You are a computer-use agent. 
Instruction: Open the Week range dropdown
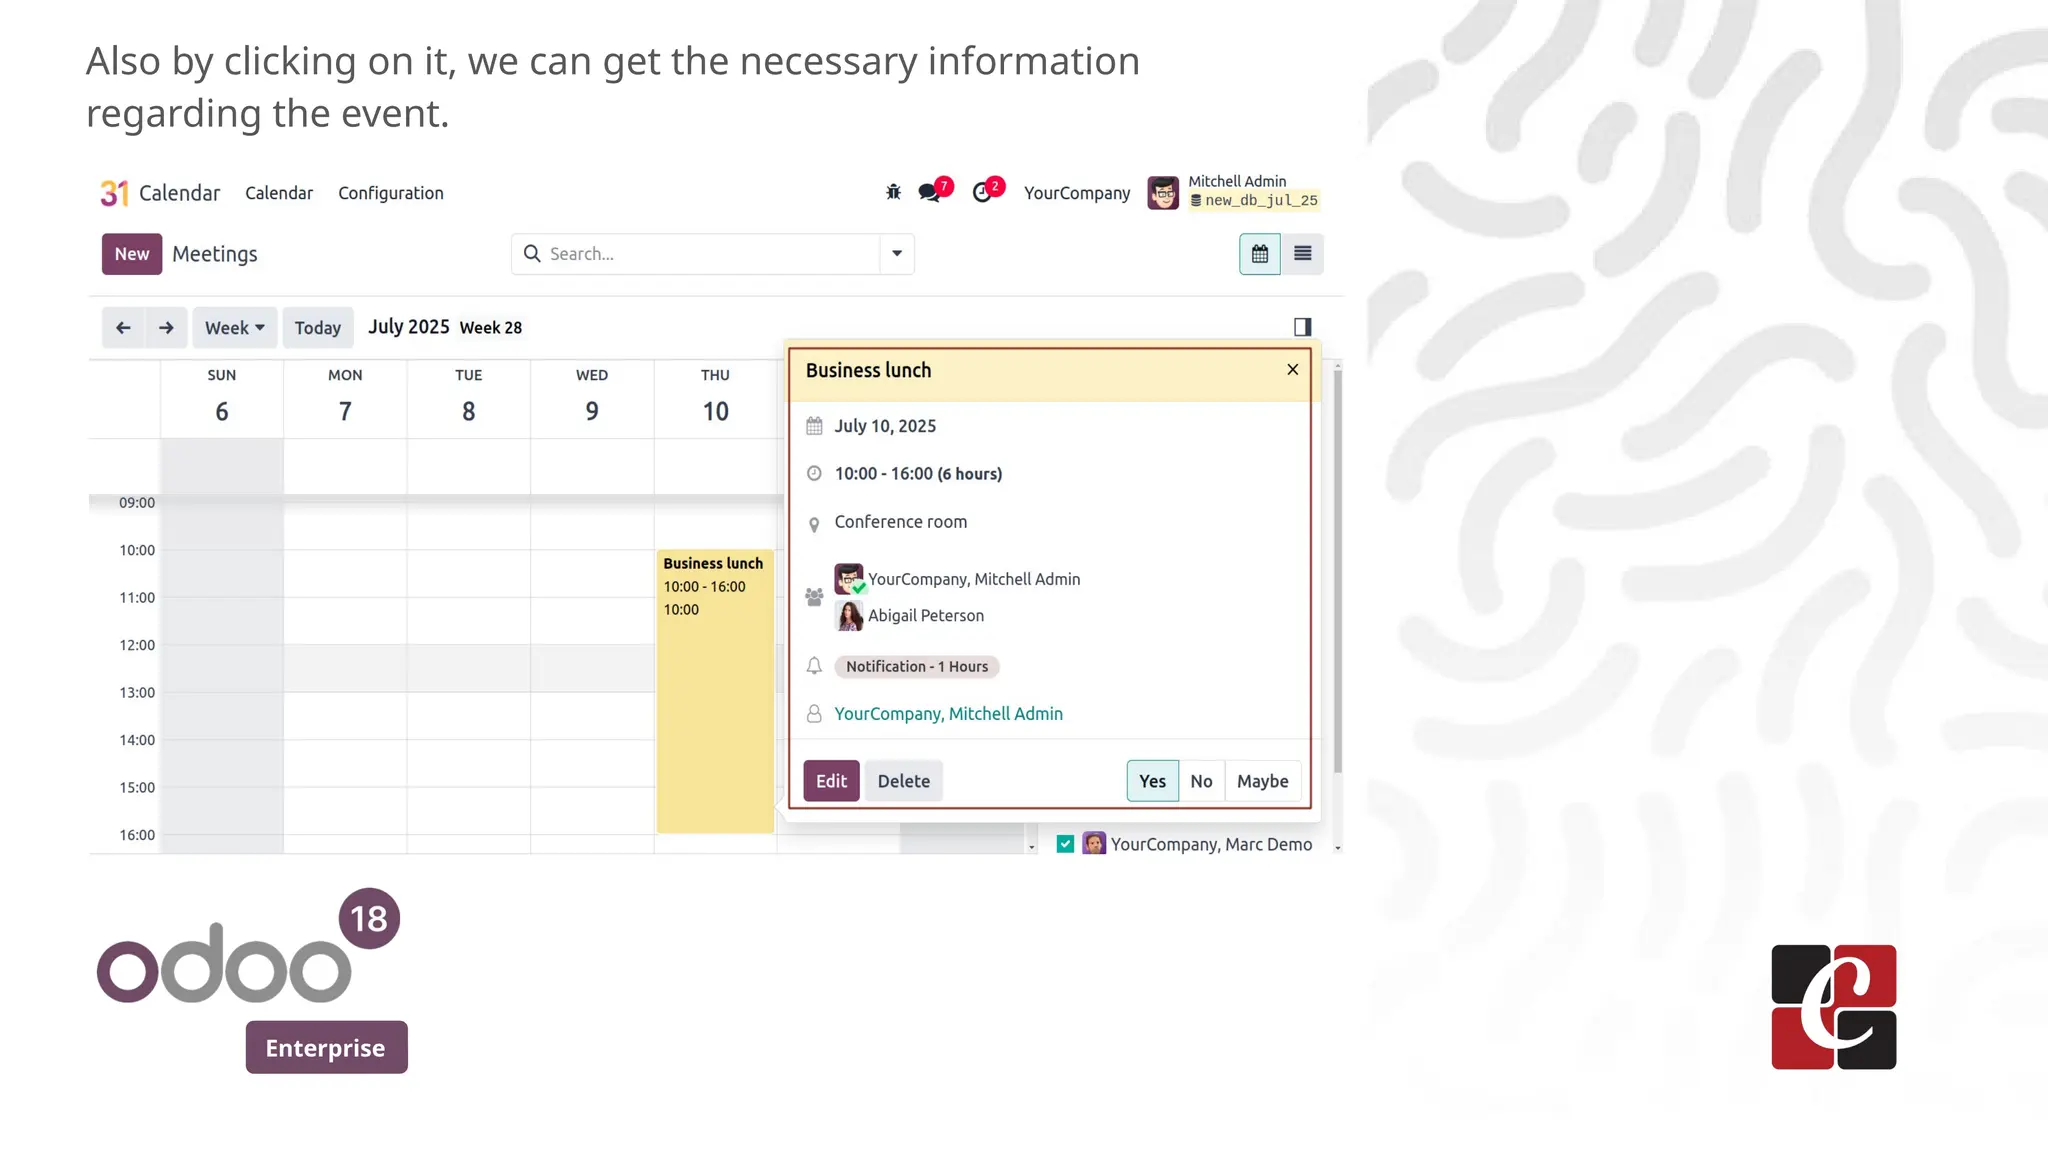(234, 328)
